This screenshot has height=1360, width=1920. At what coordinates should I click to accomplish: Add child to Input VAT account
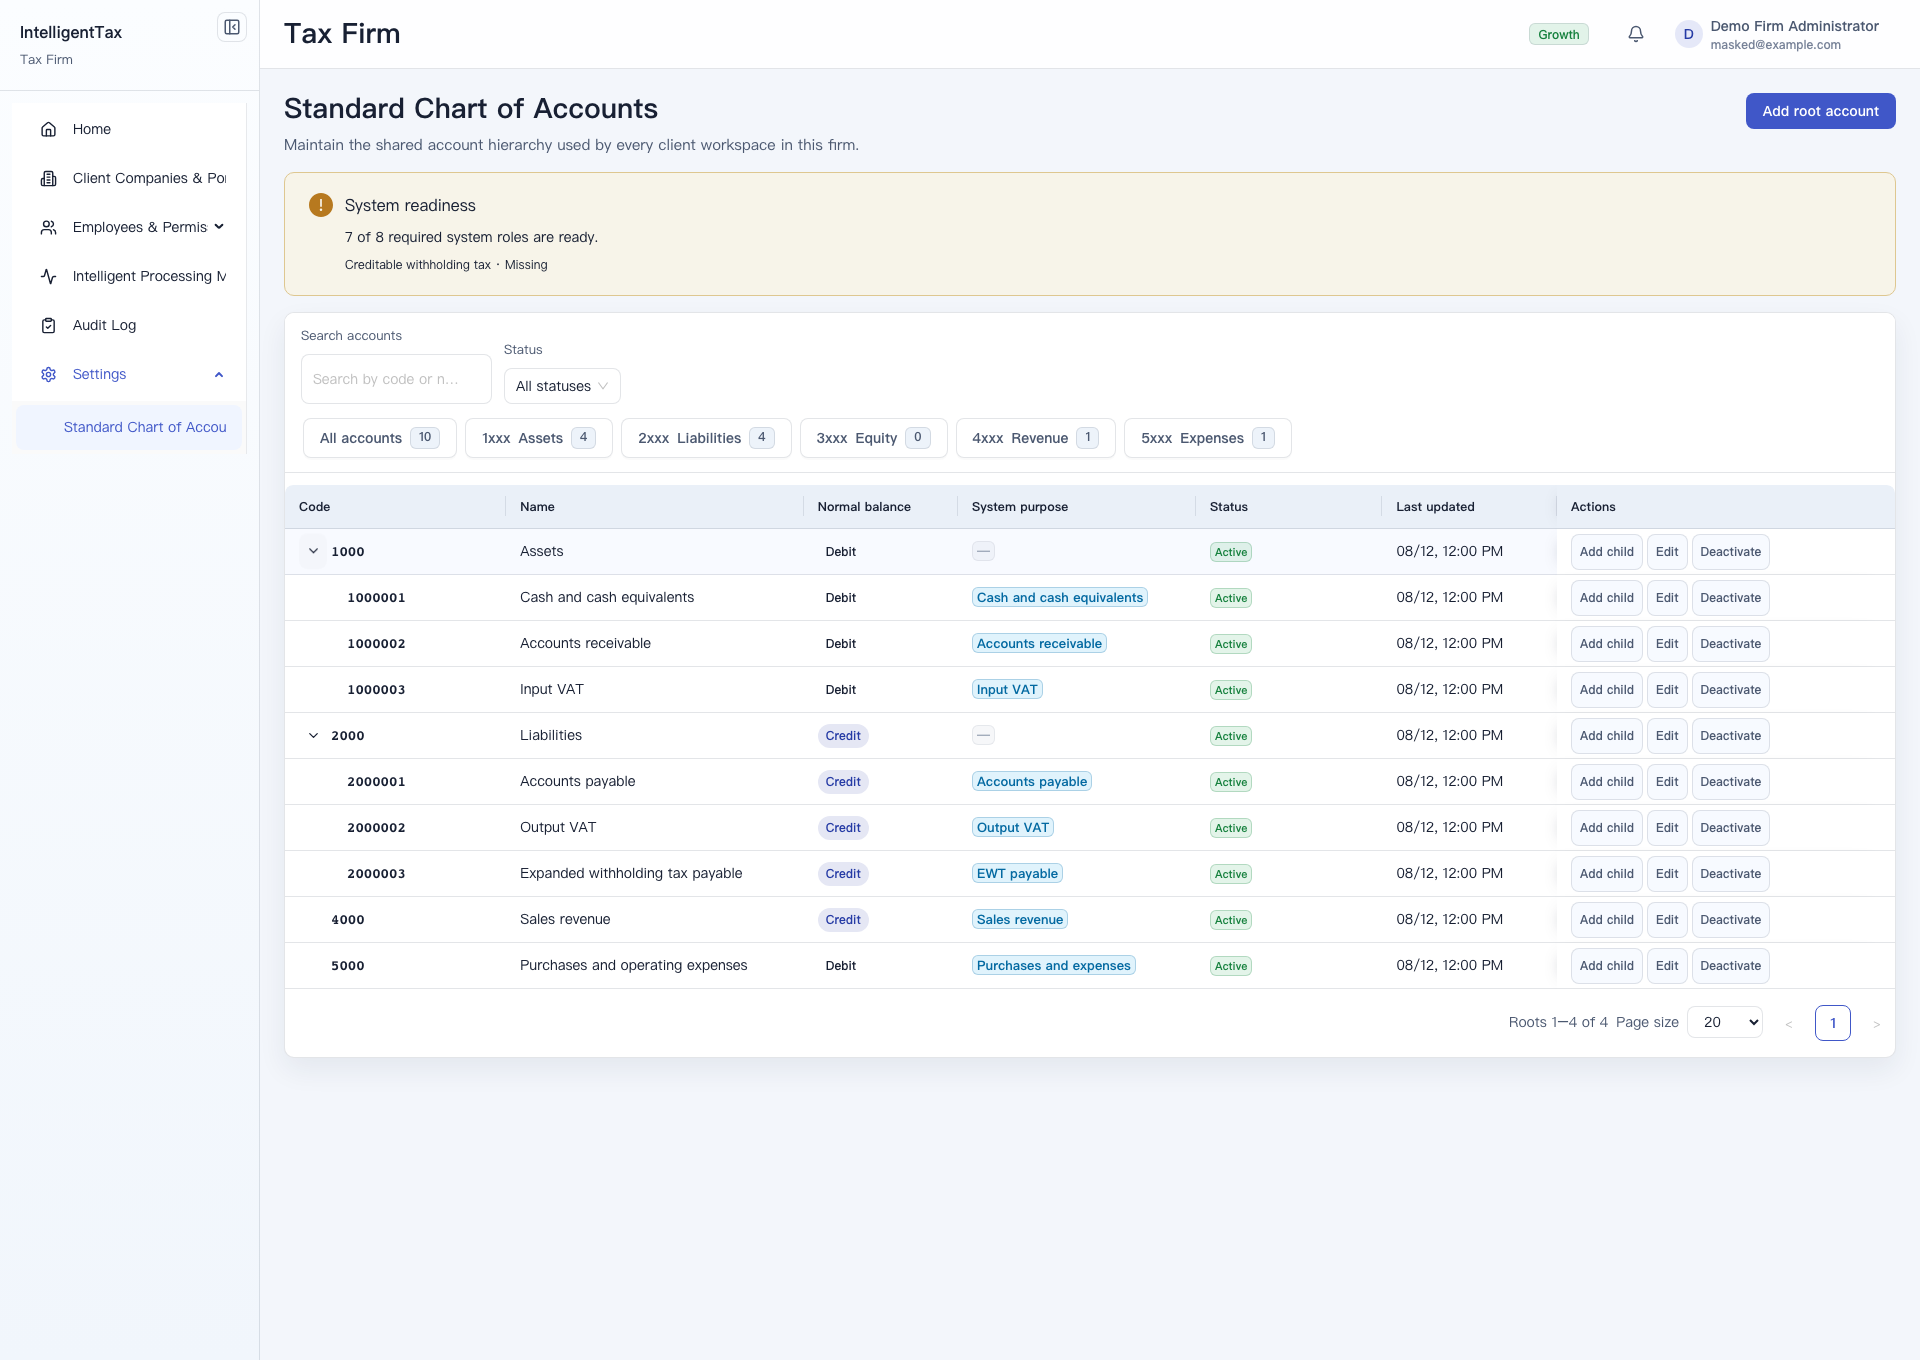[x=1606, y=690]
